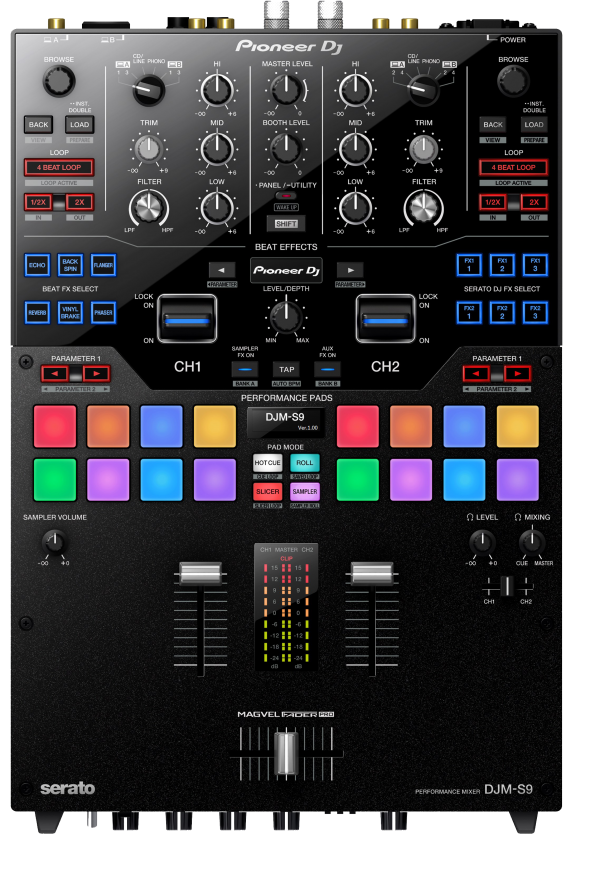600x869 pixels.
Task: Click the right deck LOAD button
Action: click(x=534, y=125)
